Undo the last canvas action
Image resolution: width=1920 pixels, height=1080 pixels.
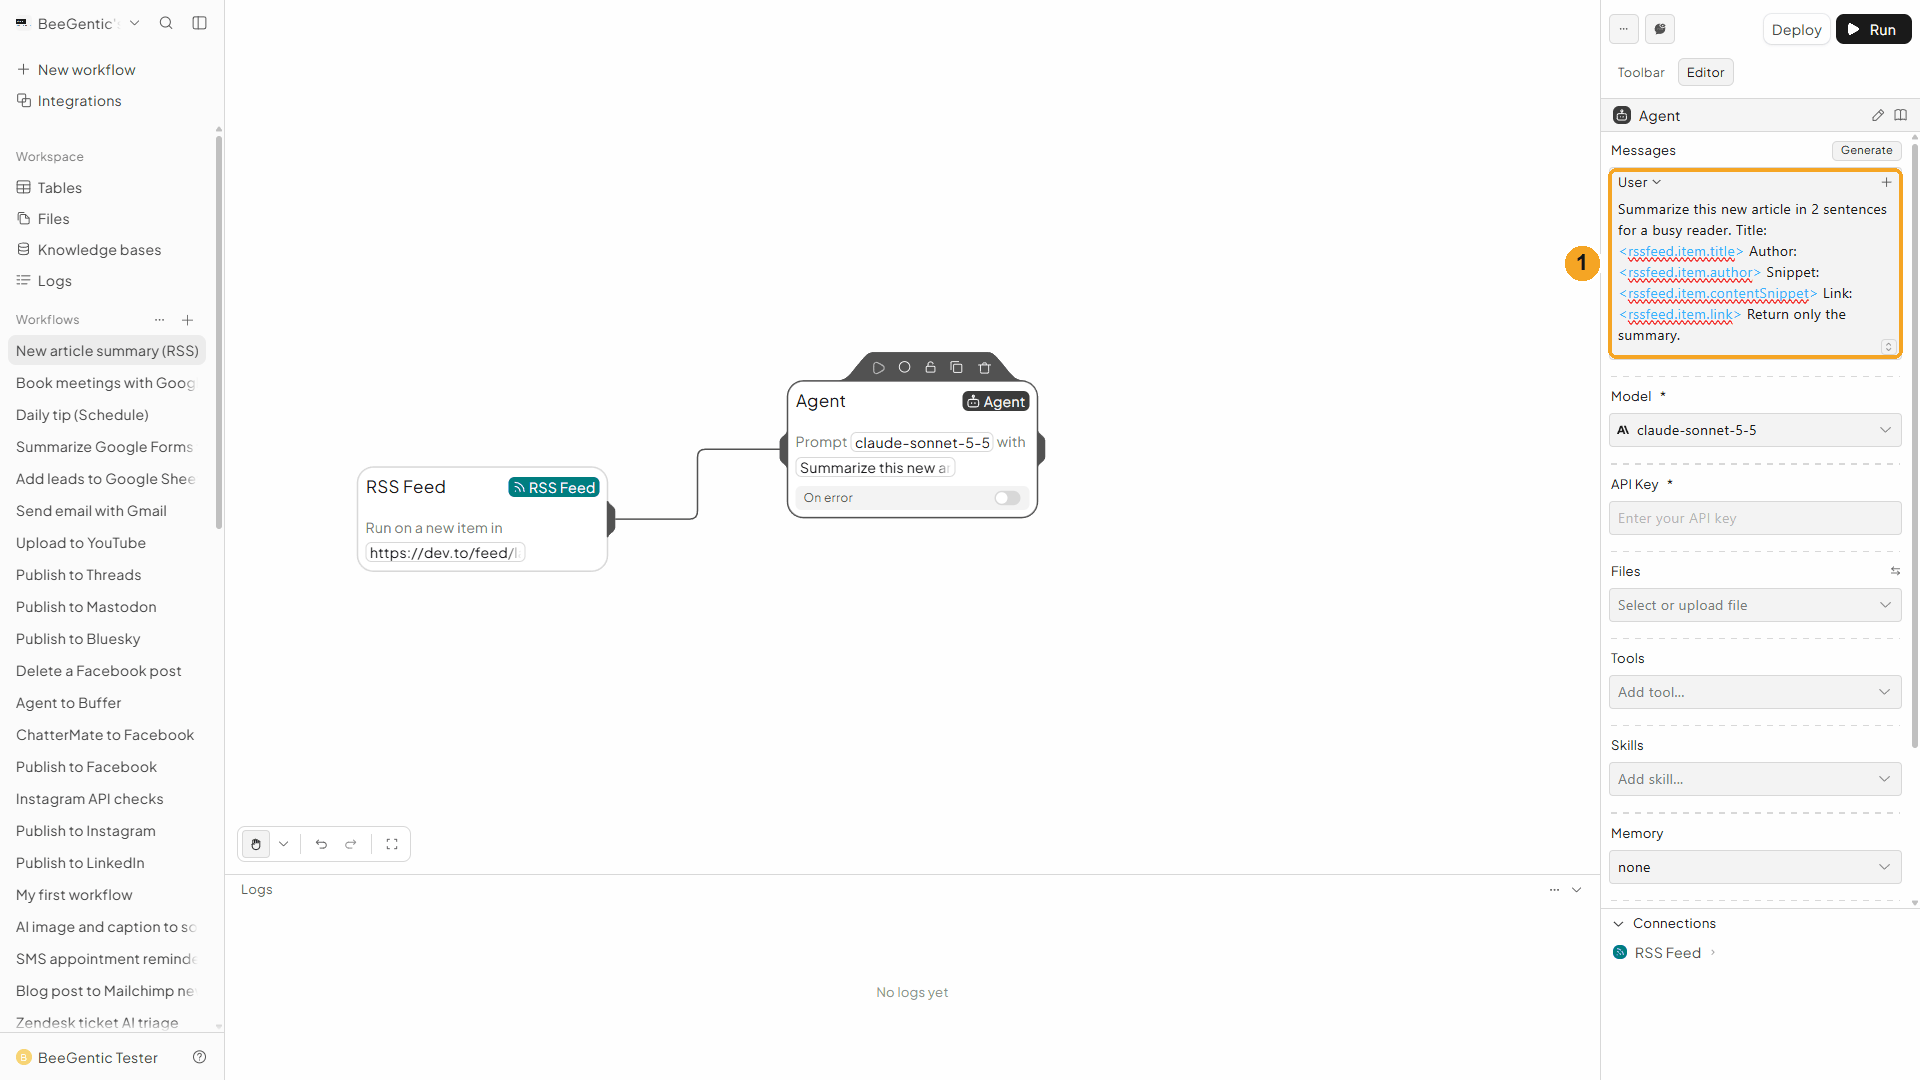[321, 844]
